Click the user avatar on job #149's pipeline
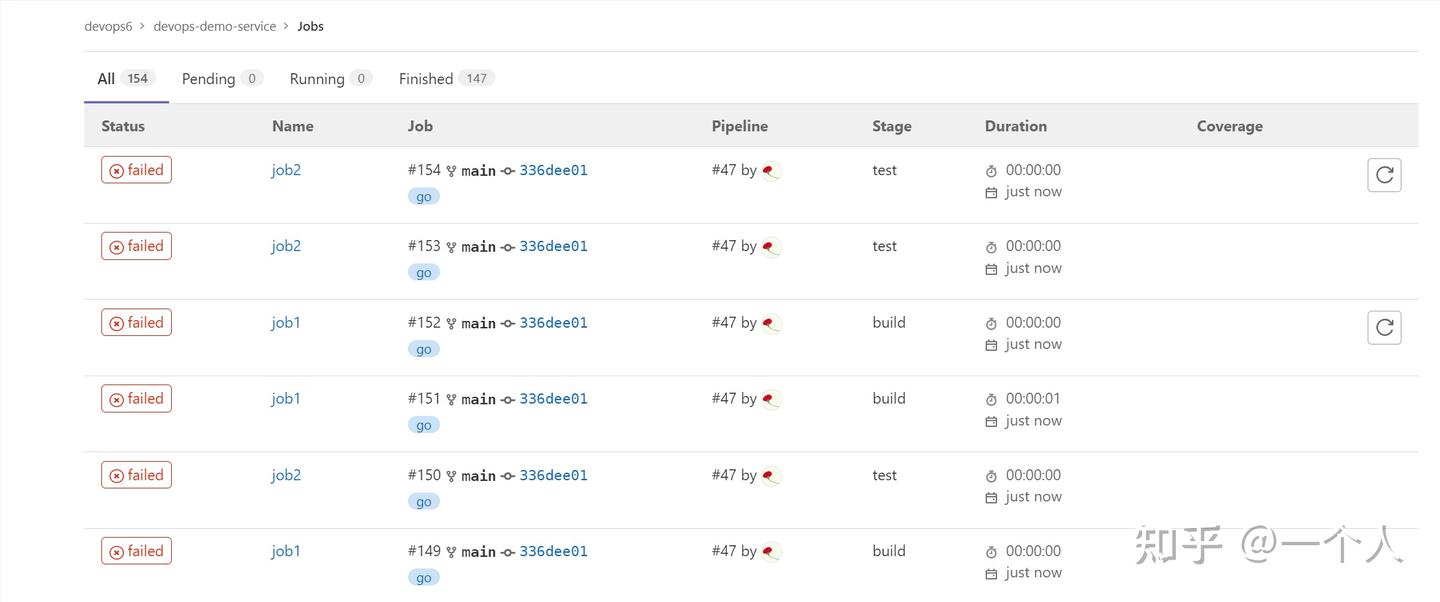The width and height of the screenshot is (1440, 602). 771,552
